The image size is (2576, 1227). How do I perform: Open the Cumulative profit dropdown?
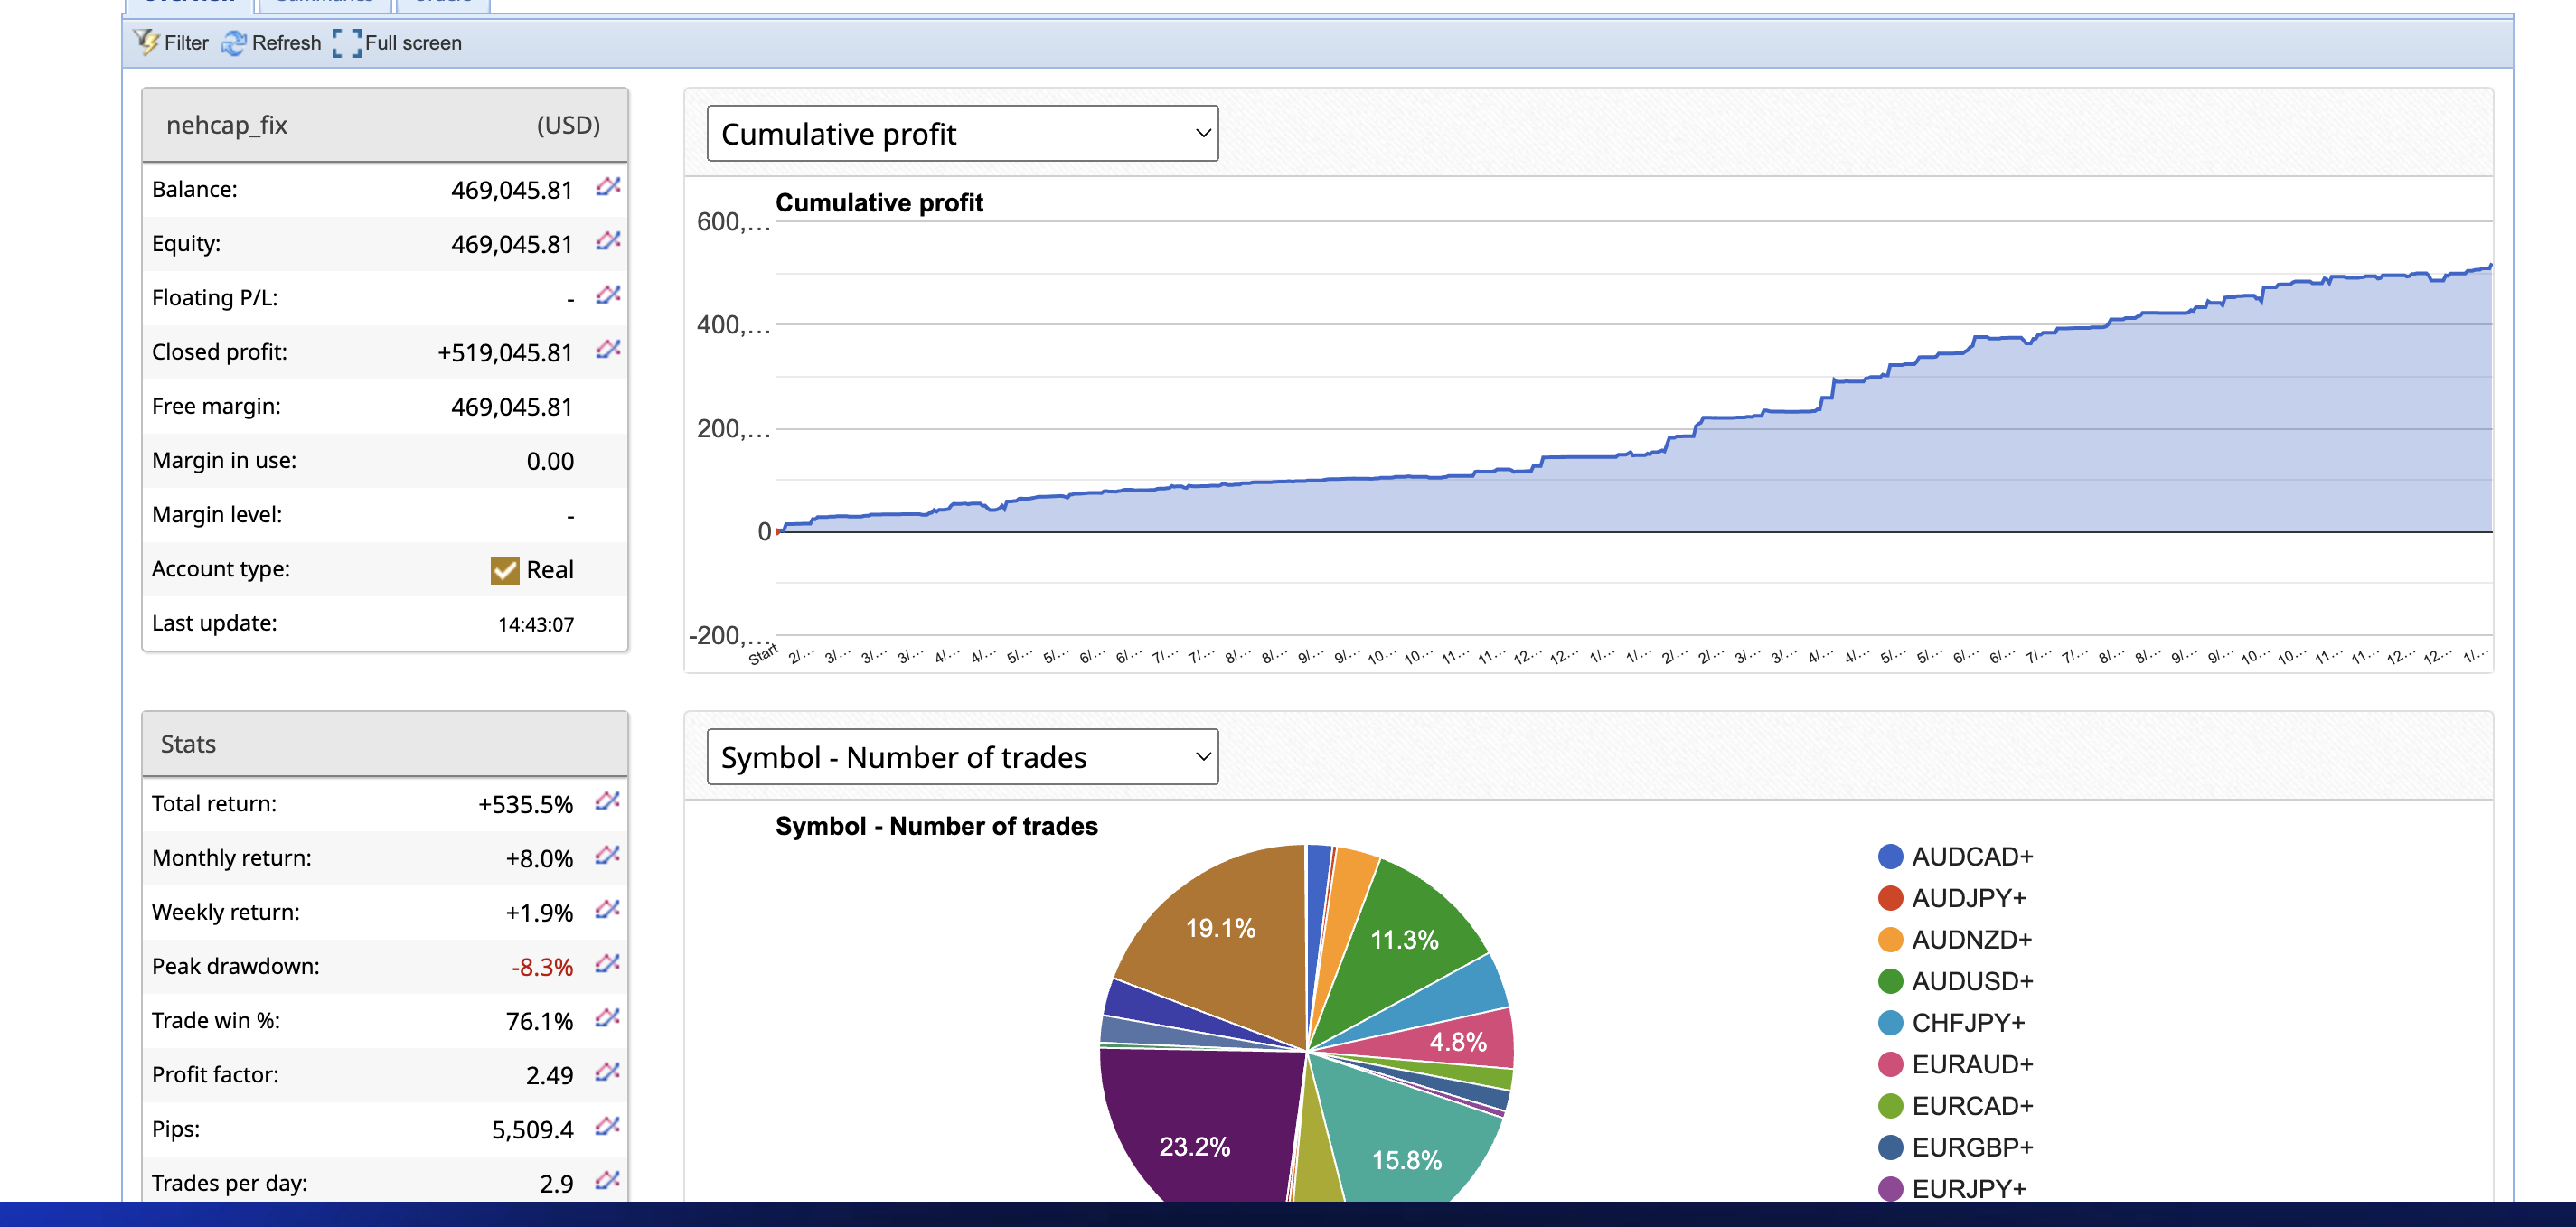pos(962,133)
